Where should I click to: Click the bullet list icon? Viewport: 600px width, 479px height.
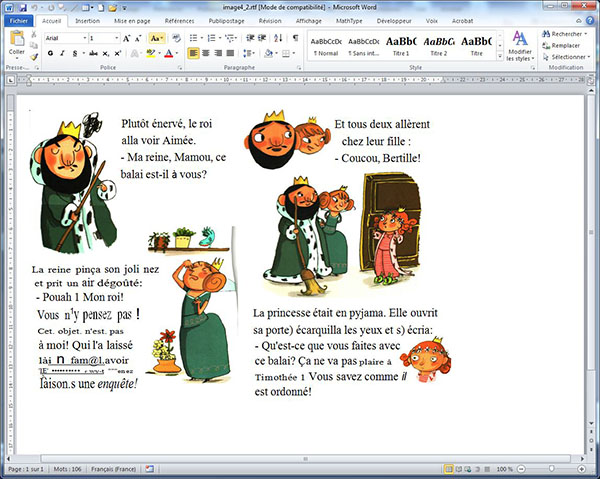pos(192,37)
